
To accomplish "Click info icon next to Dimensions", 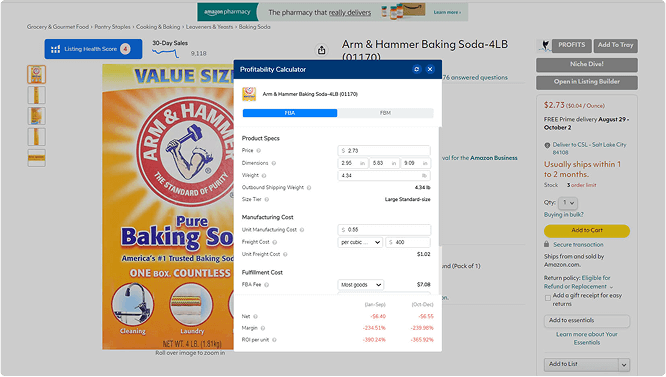I will tap(274, 163).
